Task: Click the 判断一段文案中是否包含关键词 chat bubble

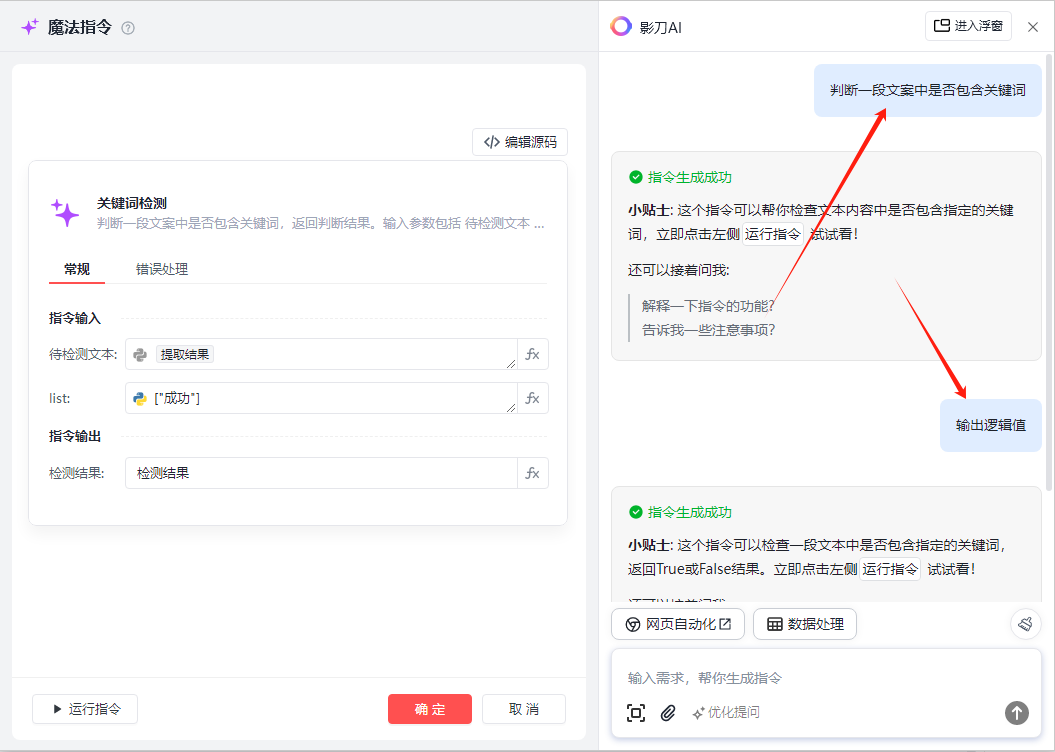Action: [x=928, y=90]
